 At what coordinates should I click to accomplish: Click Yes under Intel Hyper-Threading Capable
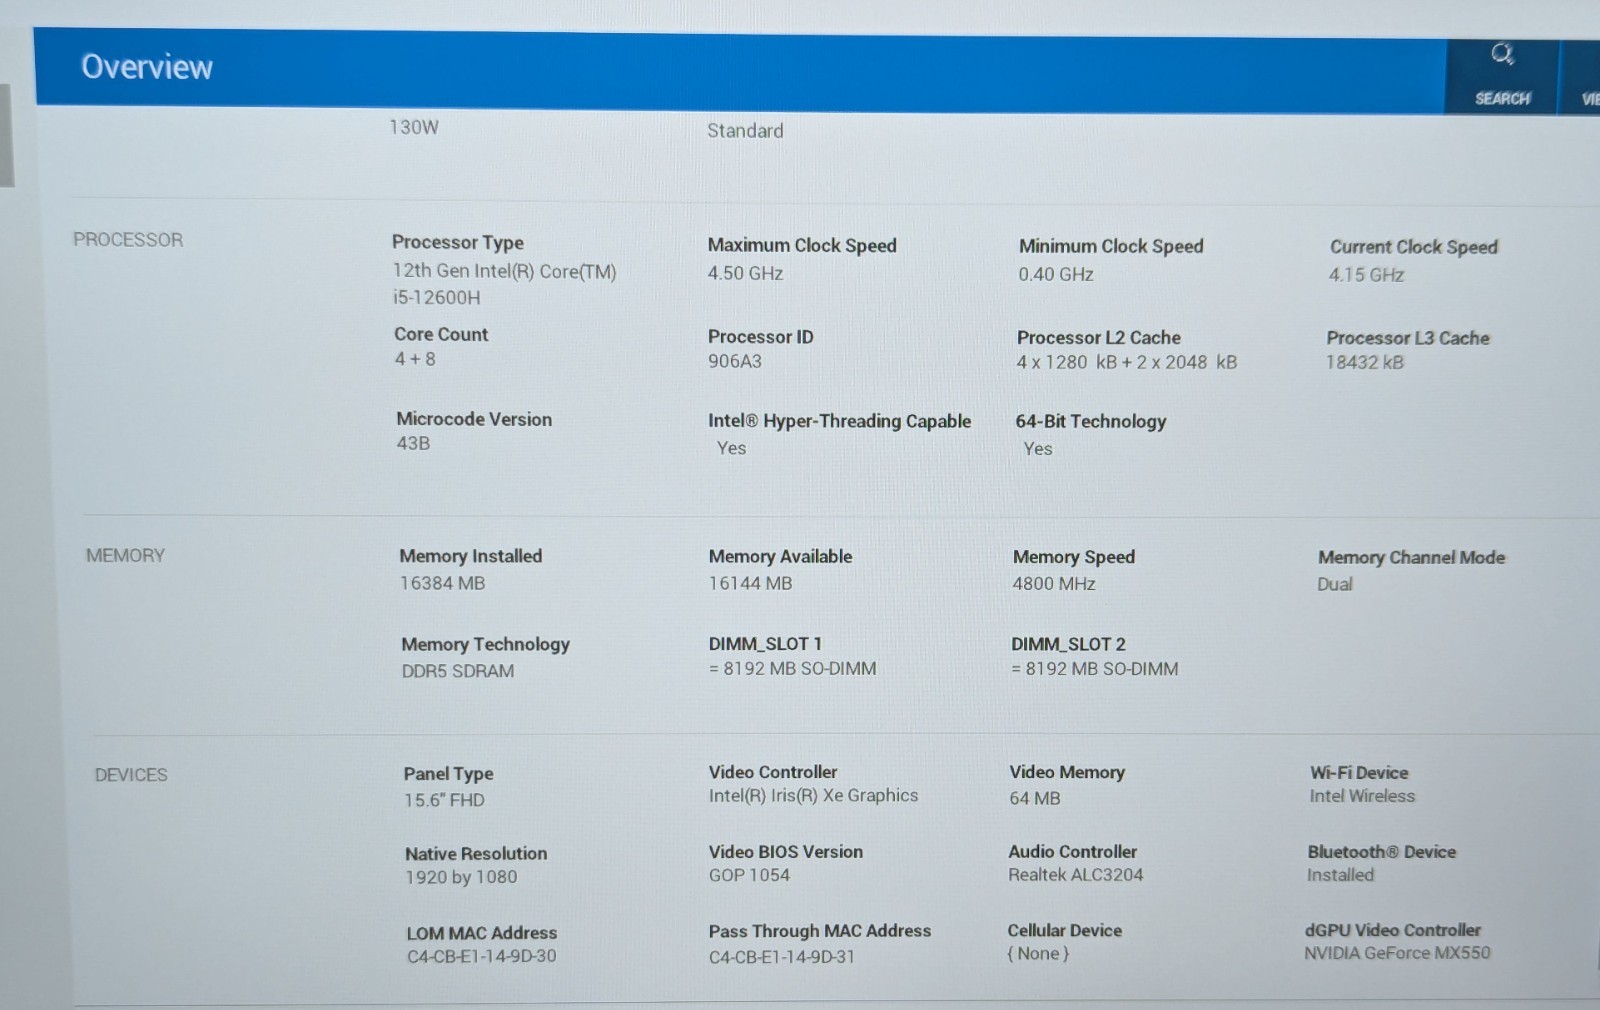pos(731,448)
